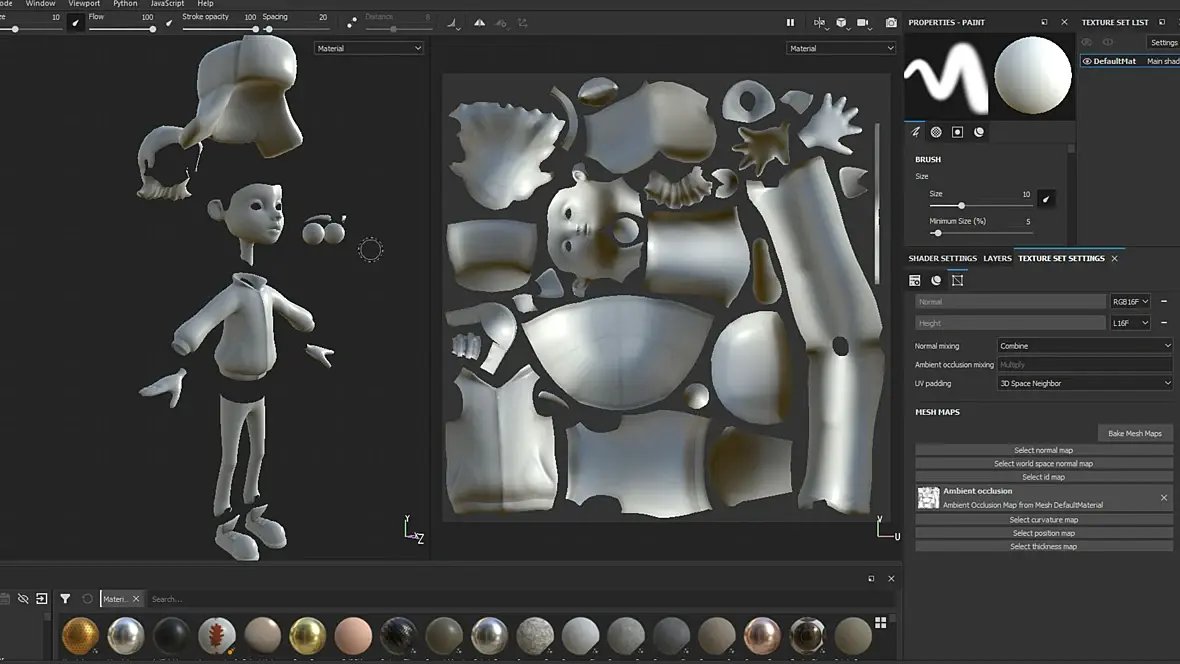This screenshot has width=1180, height=664.
Task: Toggle visibility eye of DefaultMat texture set
Action: 1087,61
